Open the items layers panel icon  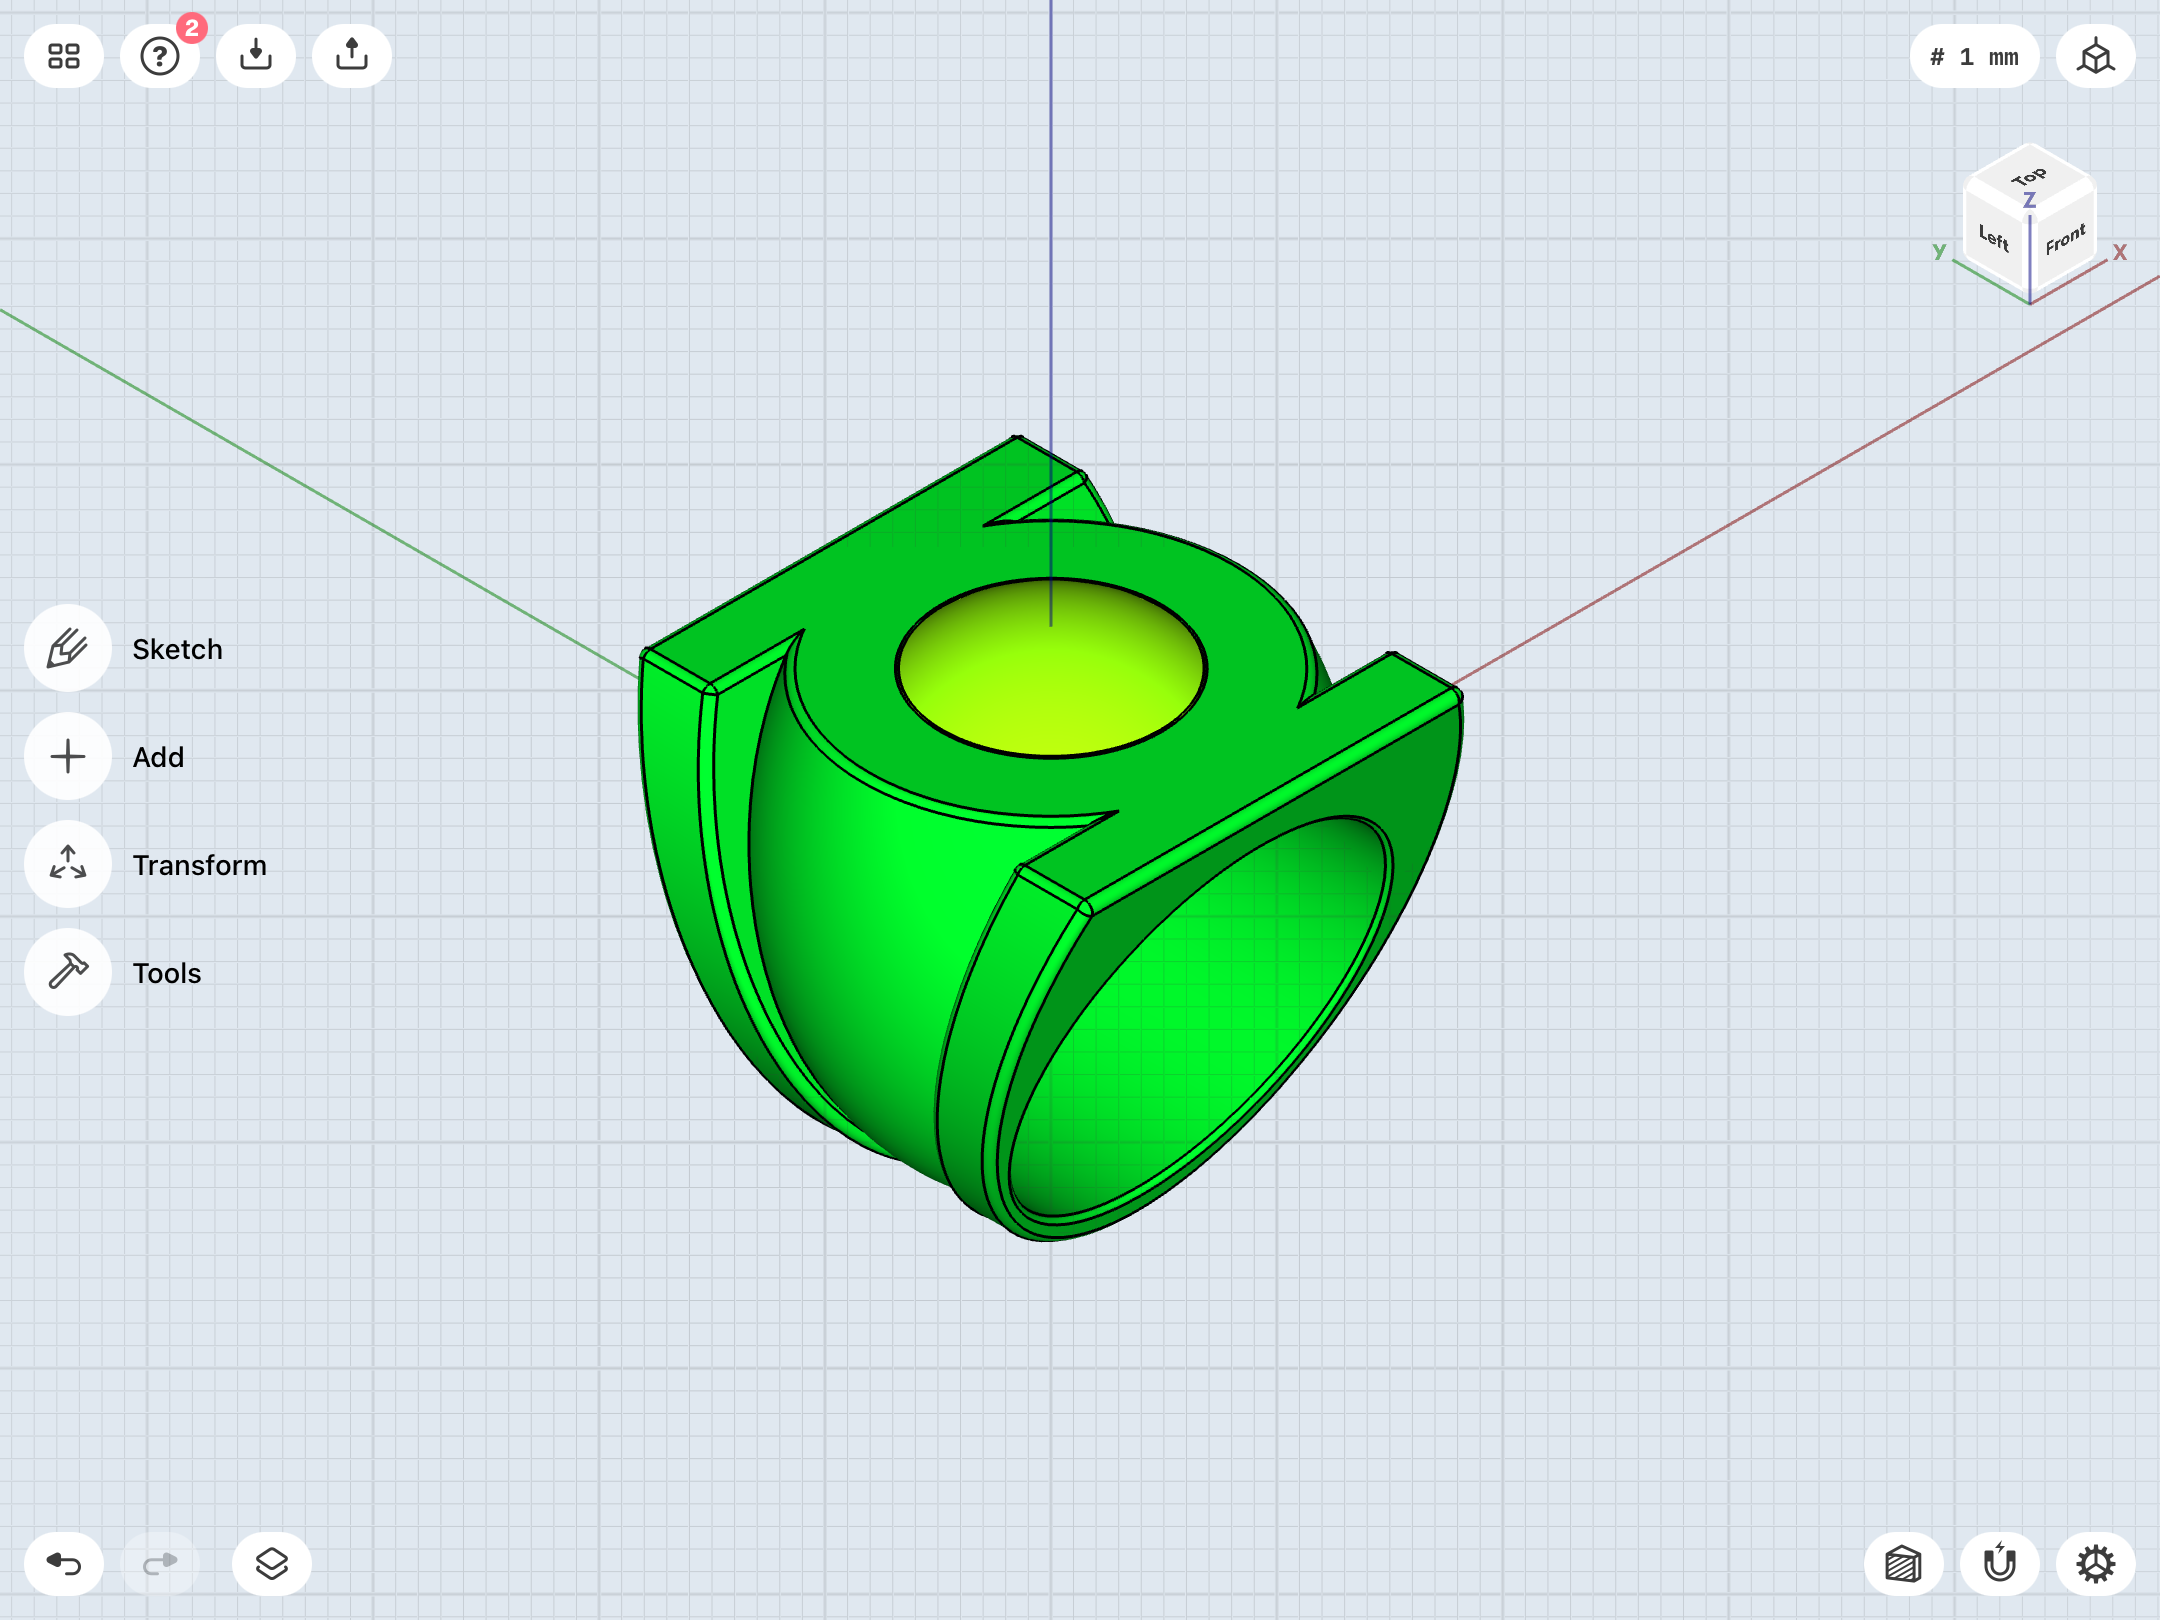pos(272,1564)
